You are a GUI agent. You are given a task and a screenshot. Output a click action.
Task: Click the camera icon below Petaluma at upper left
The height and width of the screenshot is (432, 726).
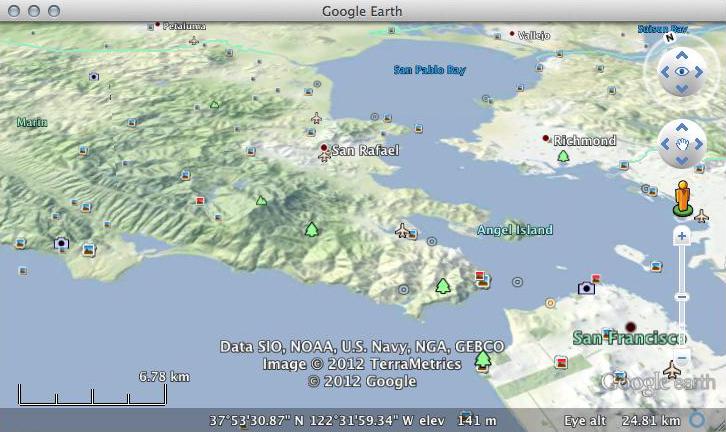tap(94, 76)
